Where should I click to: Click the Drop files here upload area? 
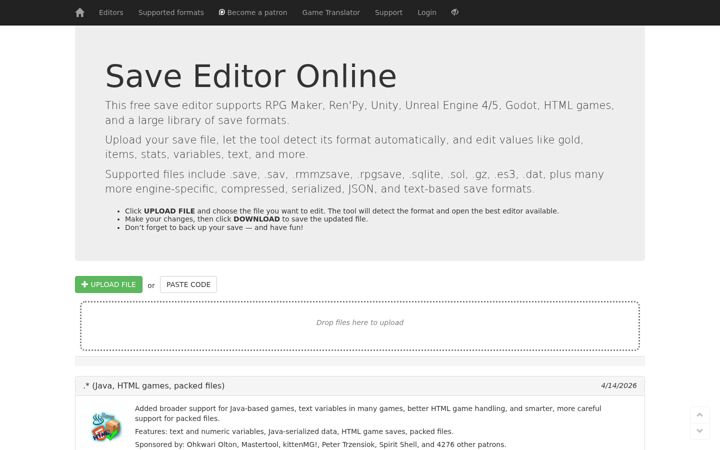(360, 326)
